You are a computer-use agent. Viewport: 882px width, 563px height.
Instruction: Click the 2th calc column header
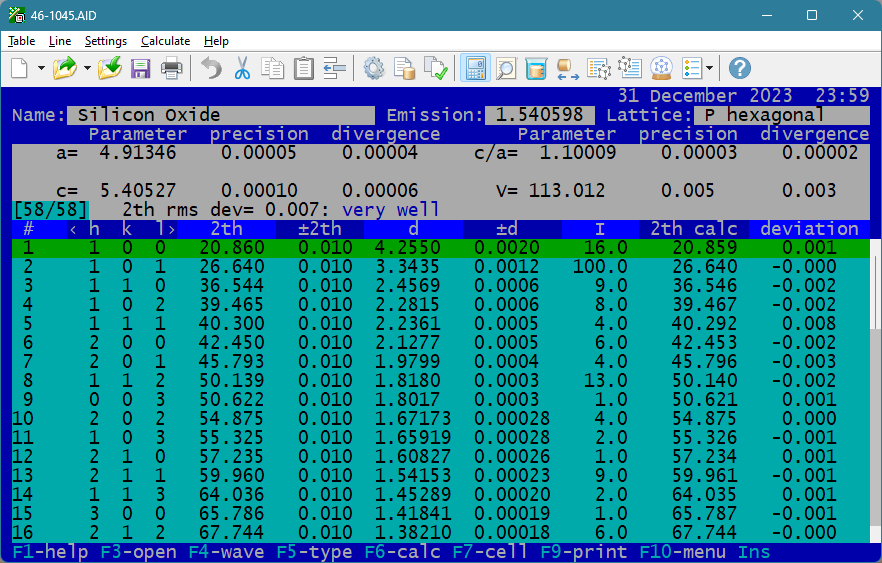pyautogui.click(x=694, y=229)
